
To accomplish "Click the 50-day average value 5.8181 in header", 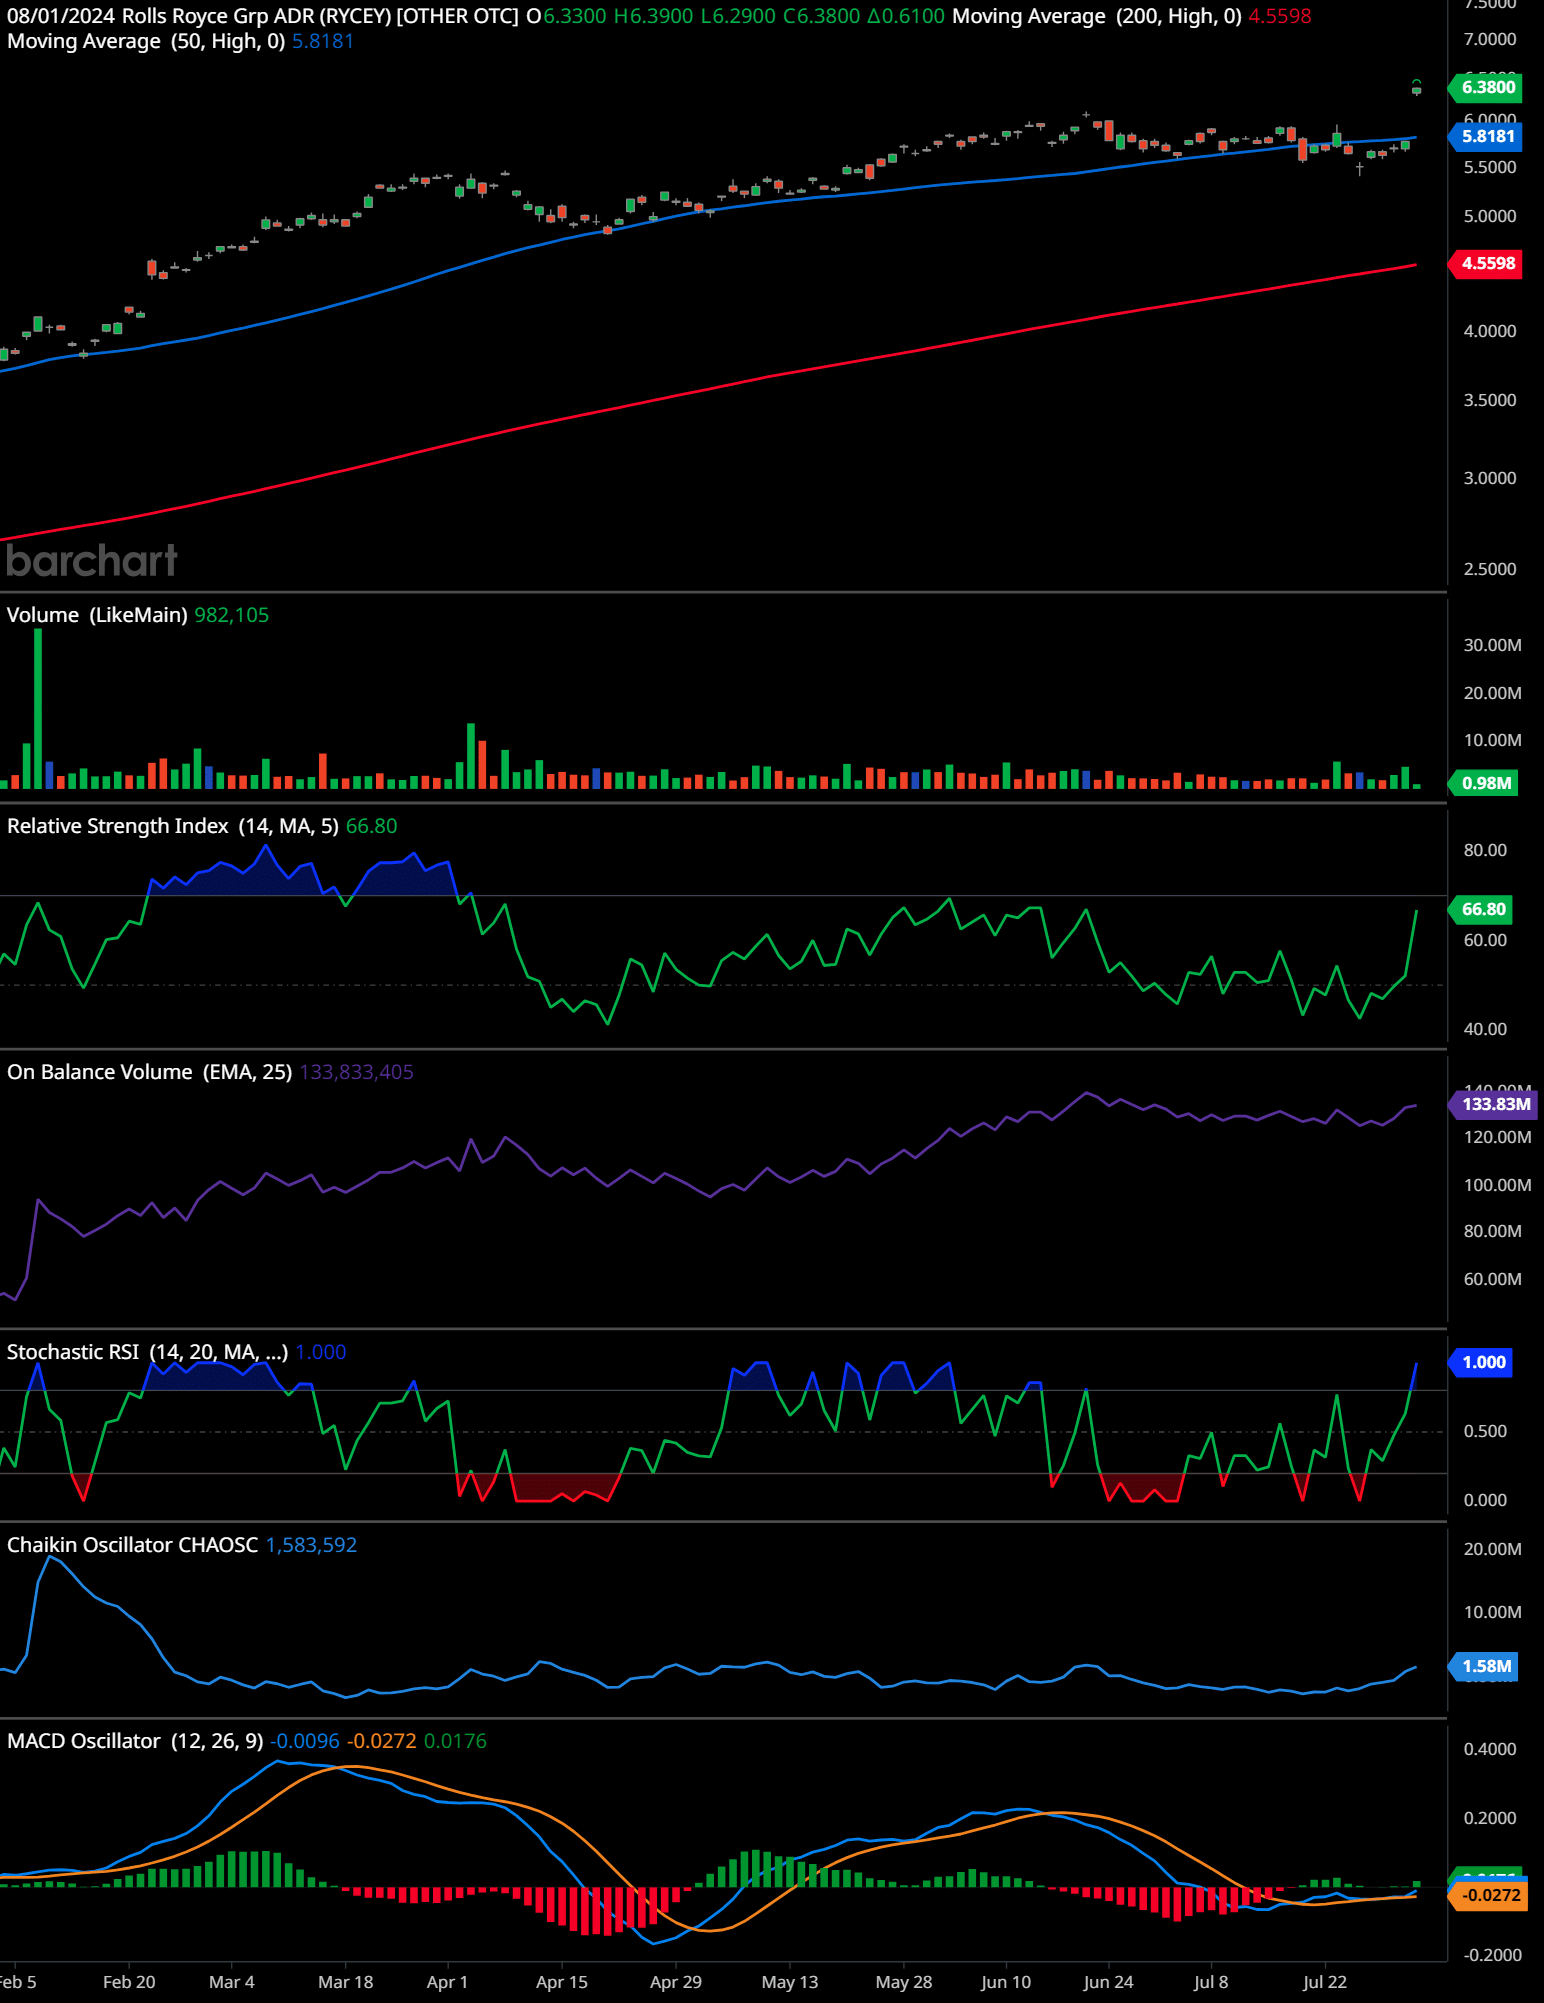I will click(x=322, y=41).
